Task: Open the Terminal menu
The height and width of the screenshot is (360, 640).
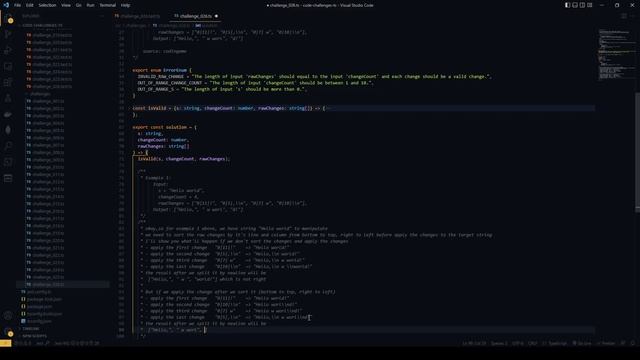Action: tap(108, 5)
